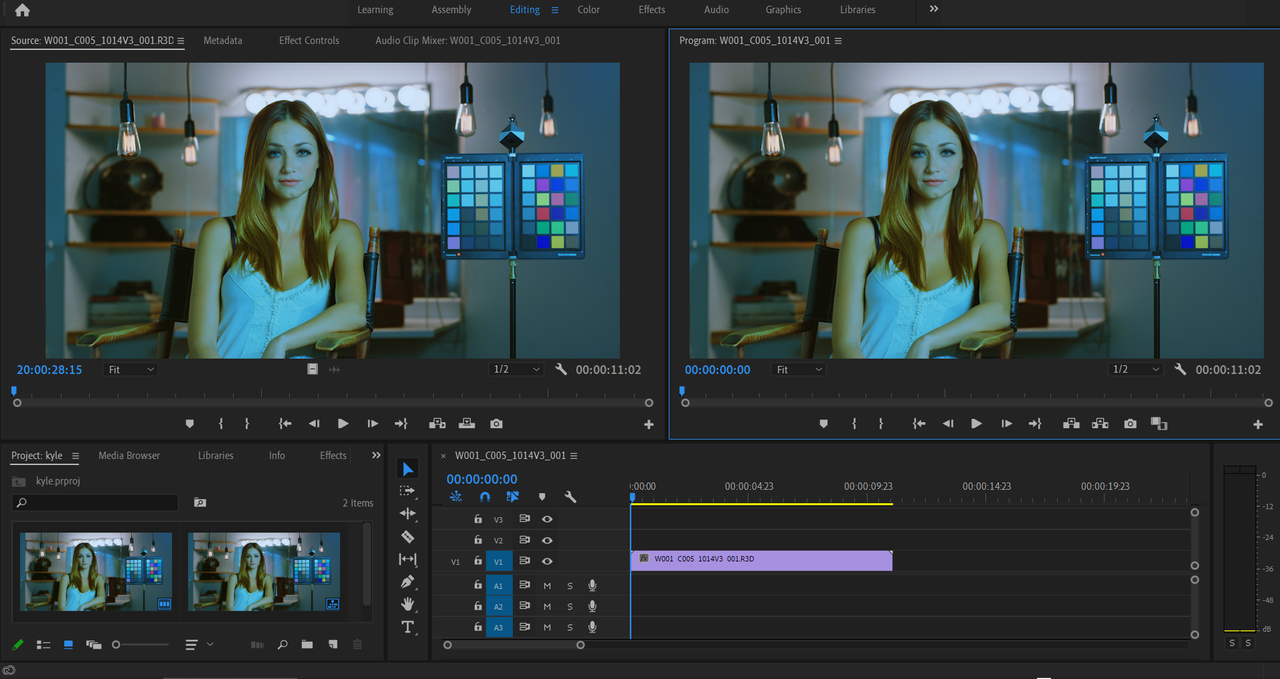
Task: Select the Slip tool
Action: [407, 559]
